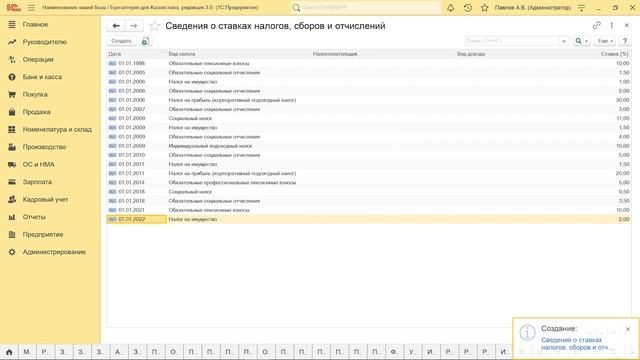640x360 pixels.
Task: Click the rate cell 11,00
Action: pos(622,118)
